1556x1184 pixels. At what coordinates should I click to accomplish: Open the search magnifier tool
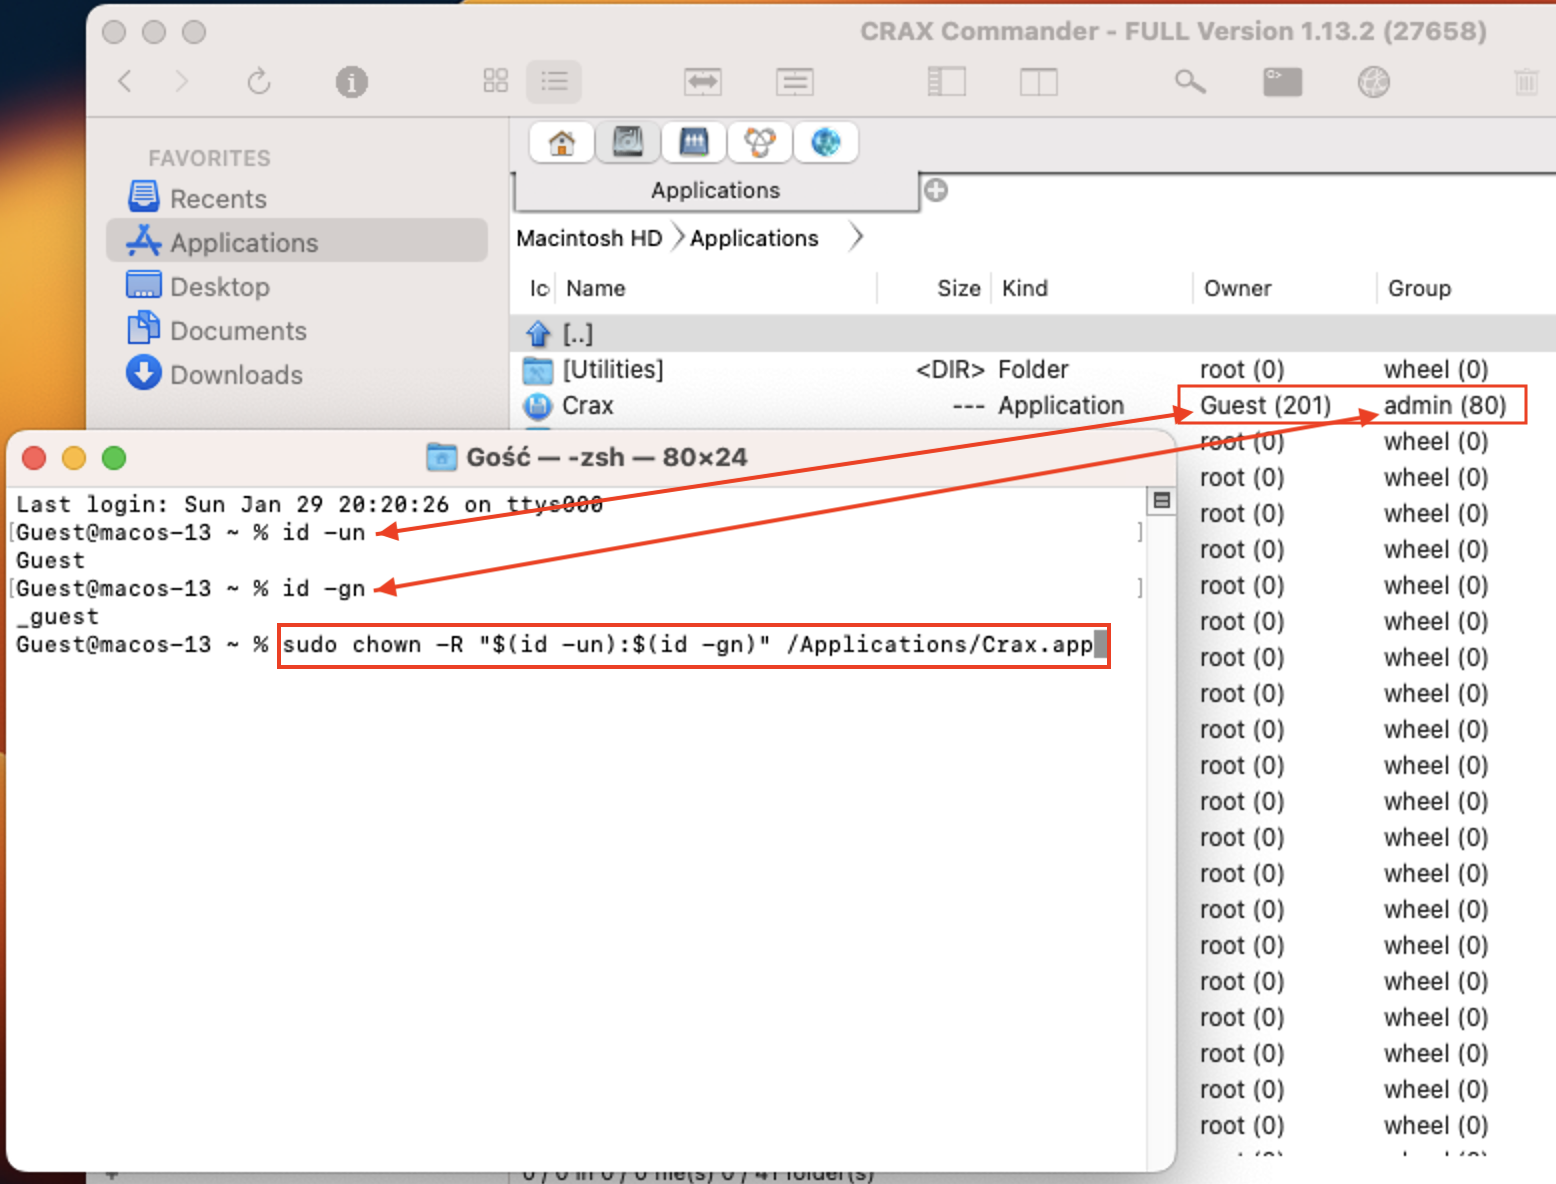click(x=1189, y=82)
